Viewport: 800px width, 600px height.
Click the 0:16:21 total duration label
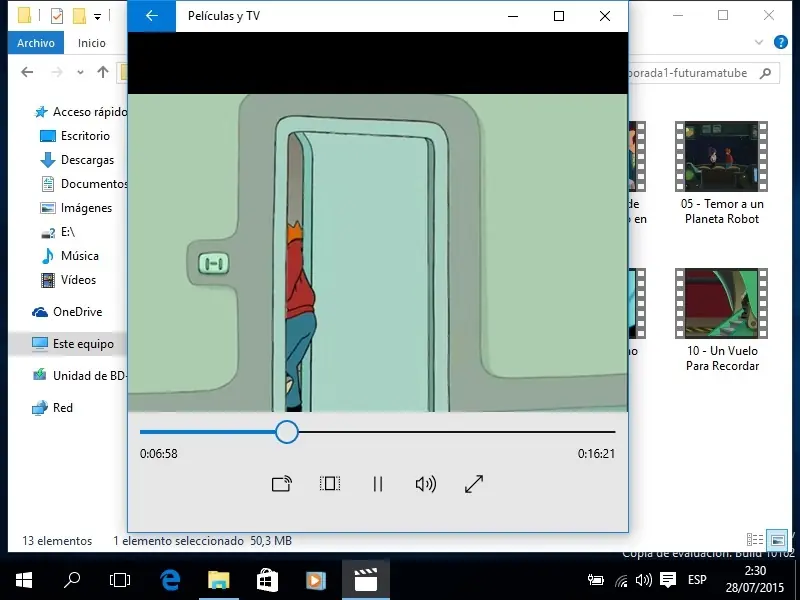pyautogui.click(x=596, y=454)
